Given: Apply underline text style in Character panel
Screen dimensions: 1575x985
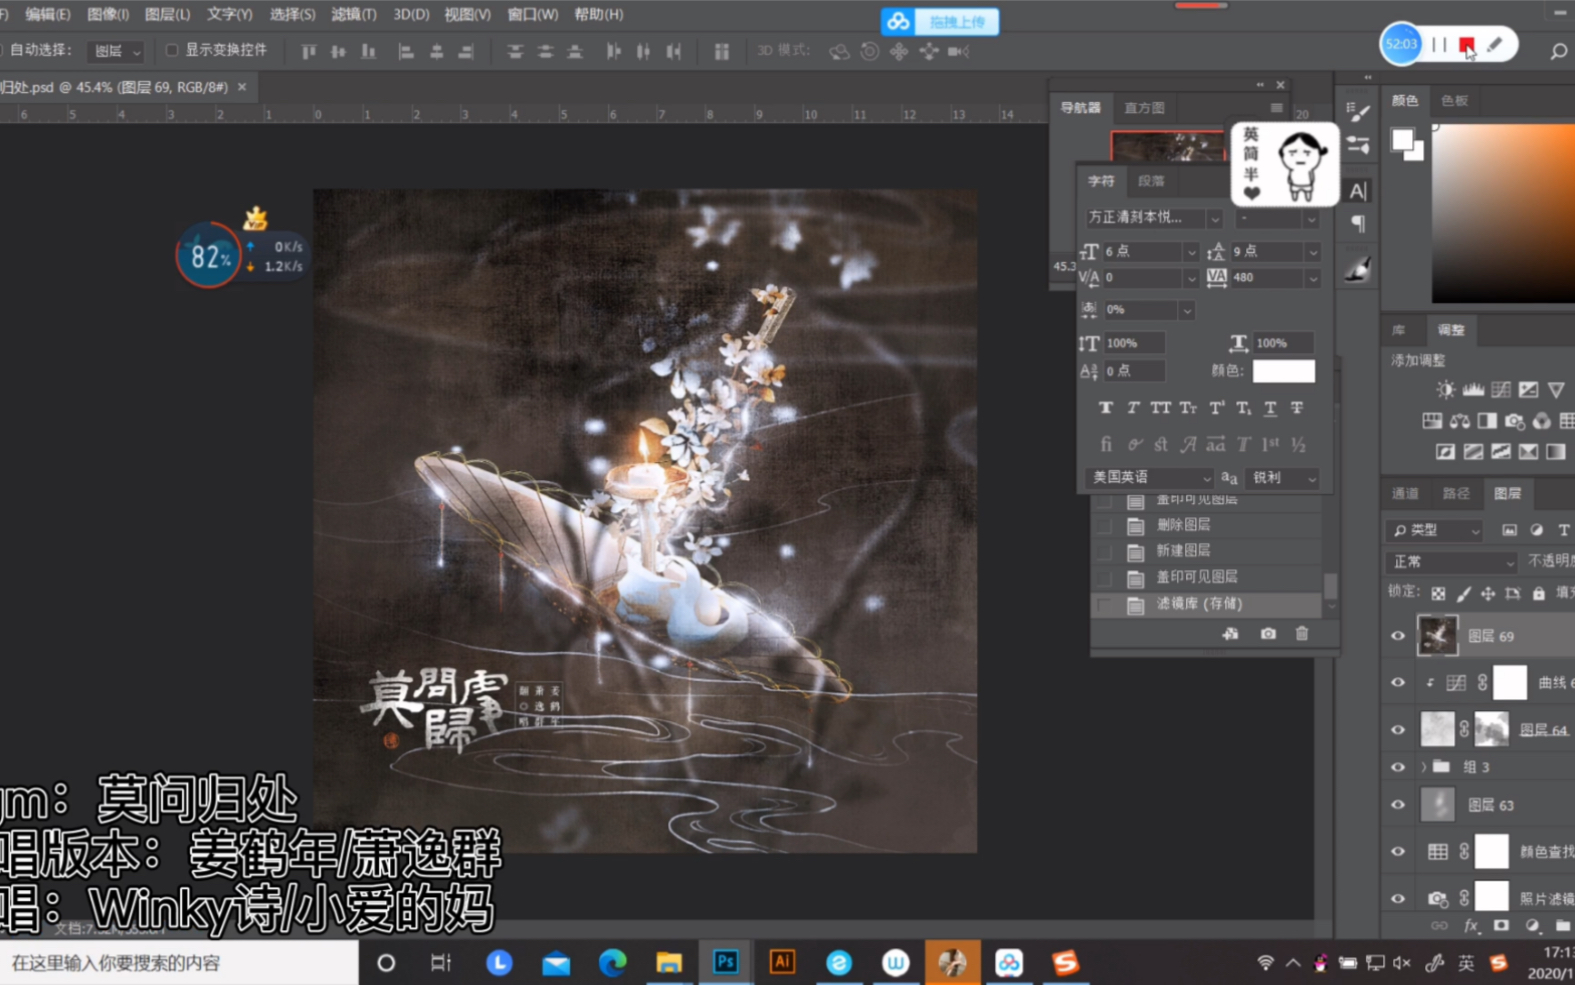Looking at the screenshot, I should pyautogui.click(x=1270, y=408).
